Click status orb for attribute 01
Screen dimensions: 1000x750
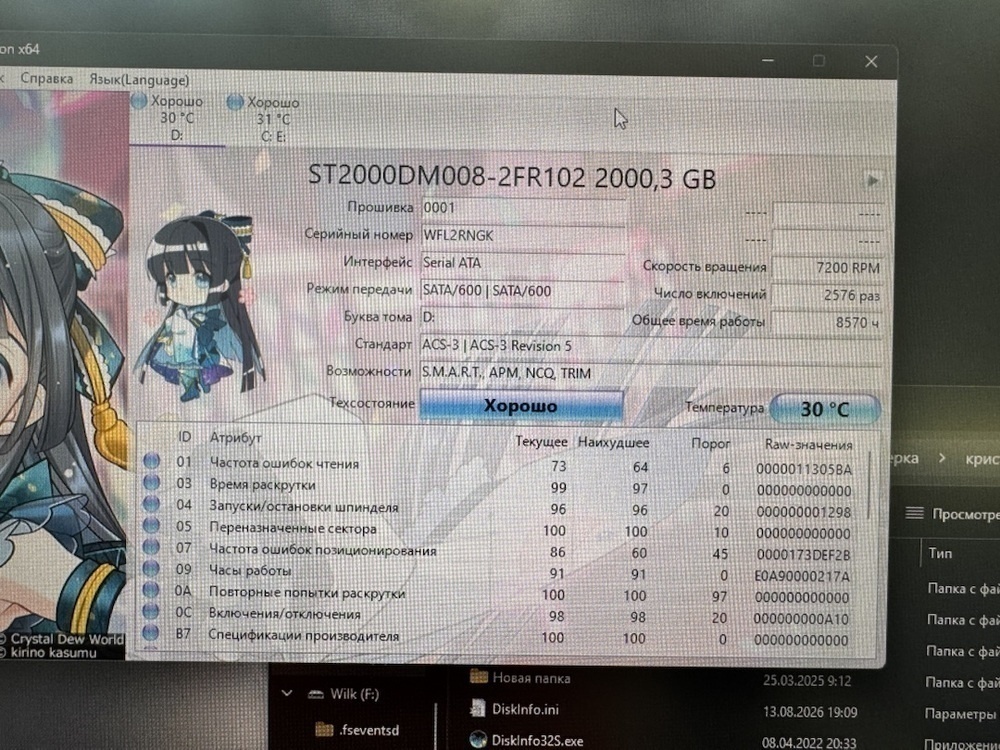[x=152, y=460]
